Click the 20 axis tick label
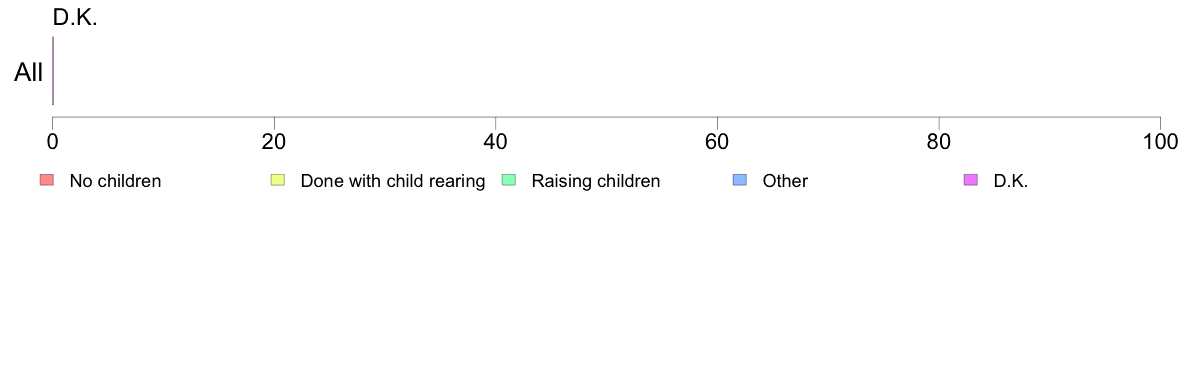Viewport: 1188px width, 368px height. tap(274, 142)
